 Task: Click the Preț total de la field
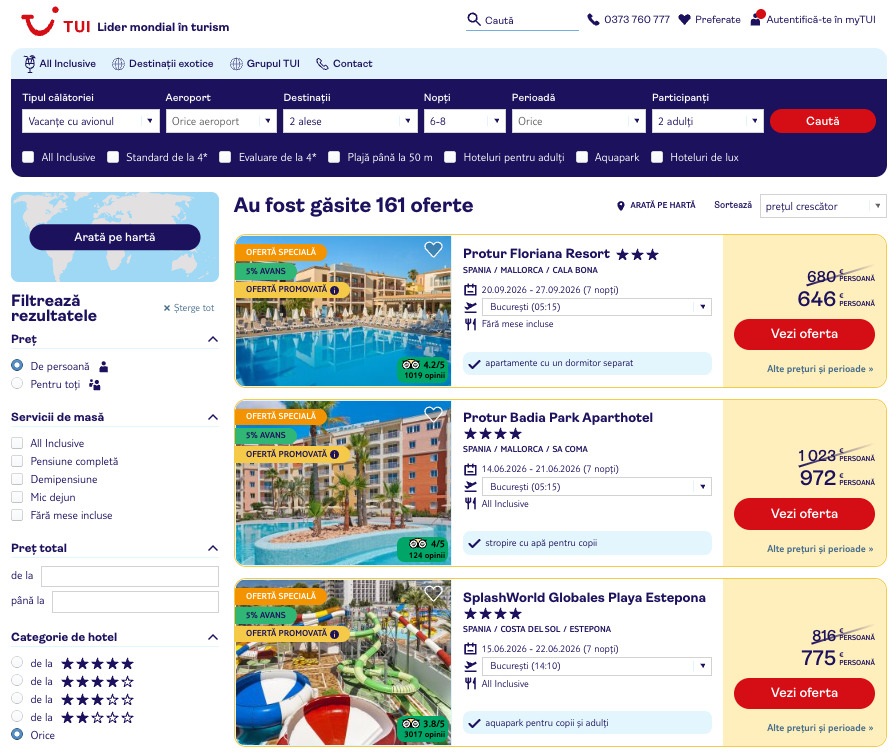pos(130,576)
